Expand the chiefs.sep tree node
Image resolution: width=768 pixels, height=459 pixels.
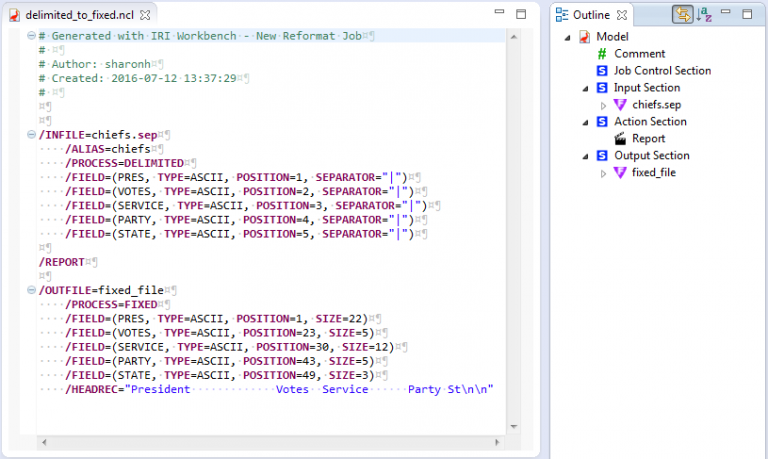click(603, 105)
